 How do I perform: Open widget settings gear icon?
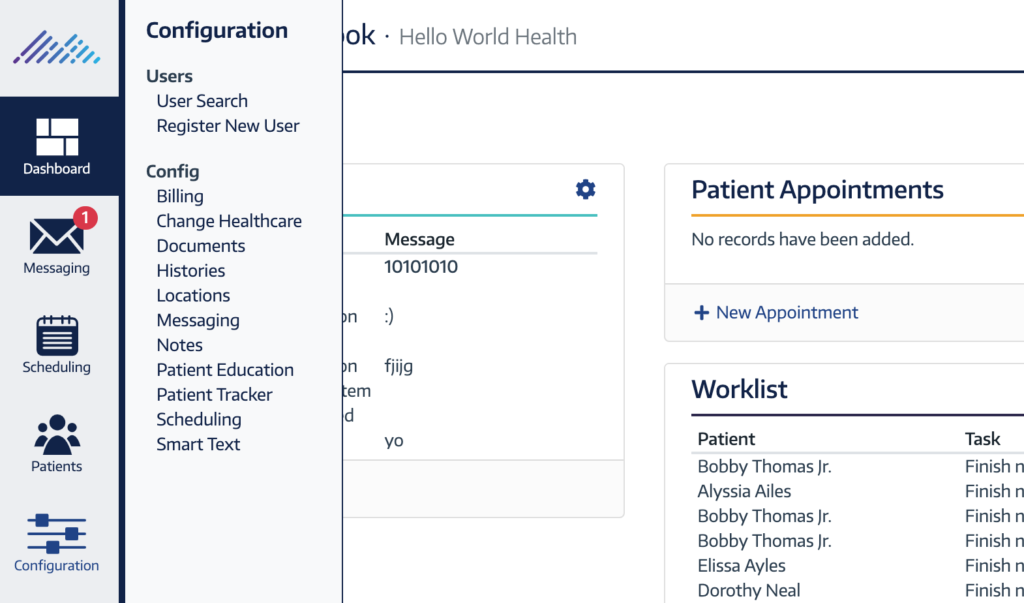(586, 190)
